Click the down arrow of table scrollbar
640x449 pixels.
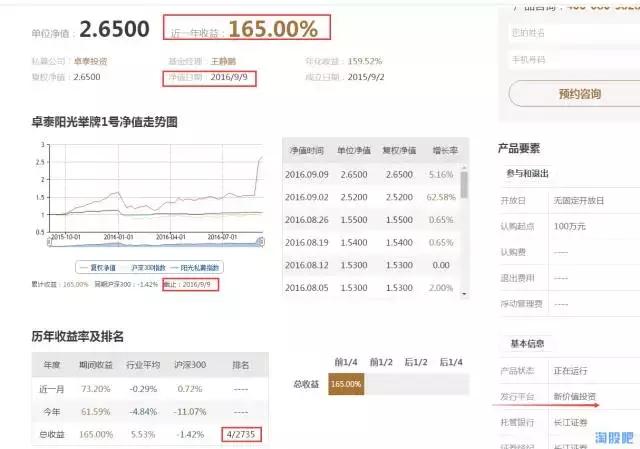[x=464, y=293]
